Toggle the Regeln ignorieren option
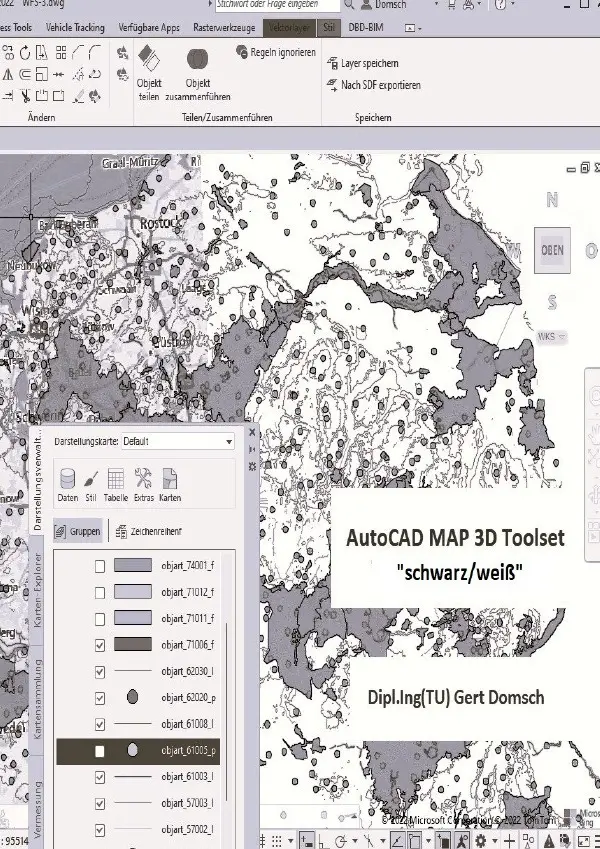The image size is (600, 849). (x=276, y=53)
